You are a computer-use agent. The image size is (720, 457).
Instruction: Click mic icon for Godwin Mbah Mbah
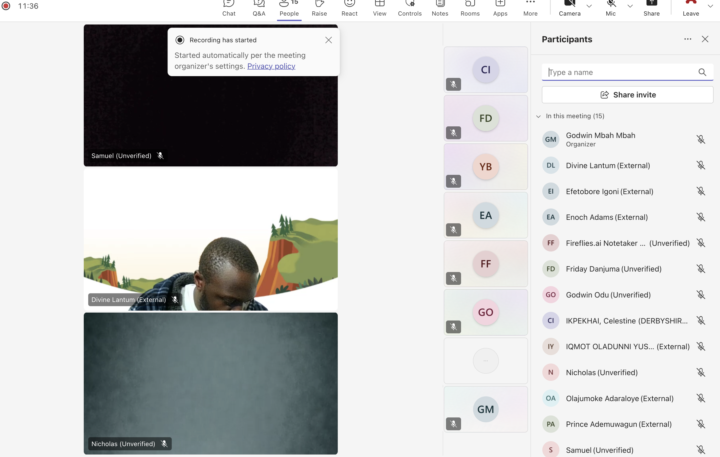click(701, 139)
